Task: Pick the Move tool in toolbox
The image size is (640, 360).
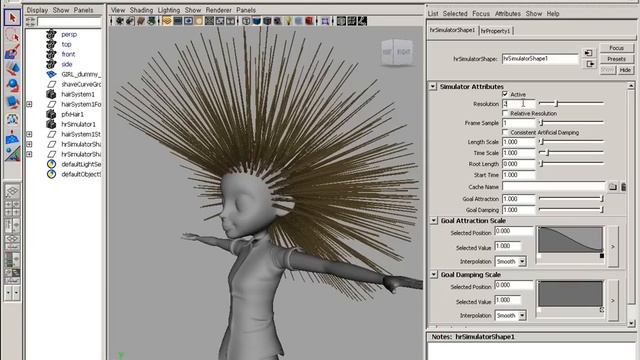Action: click(x=12, y=69)
